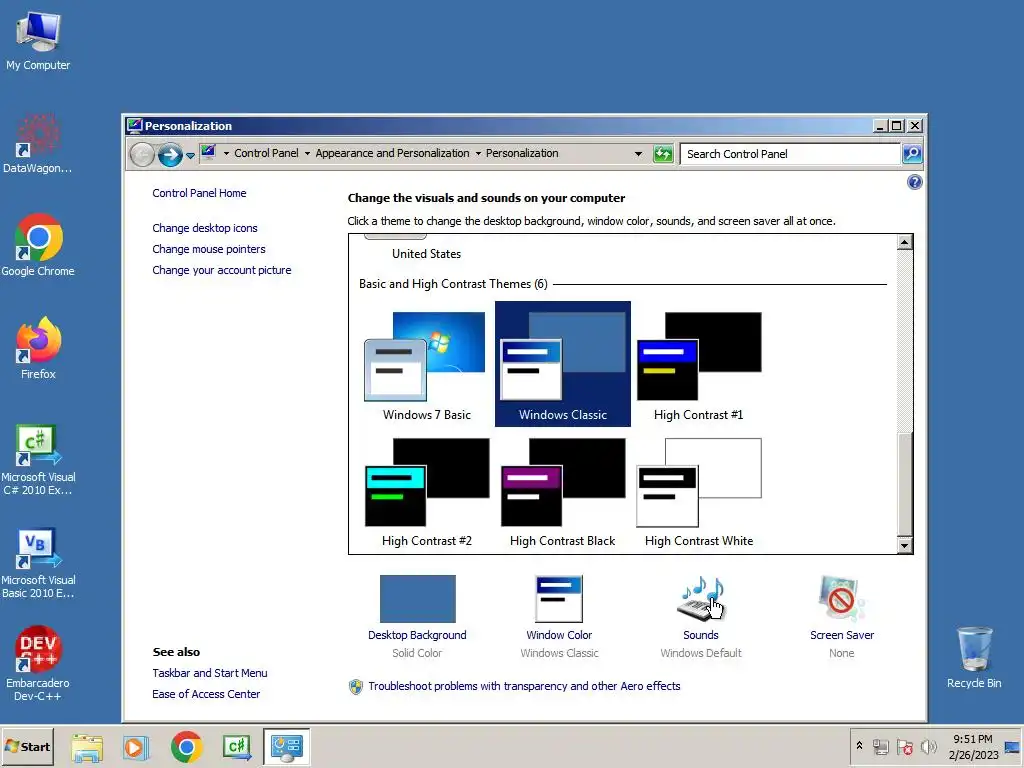Open the address bar history dropdown
Image resolution: width=1024 pixels, height=768 pixels.
638,154
